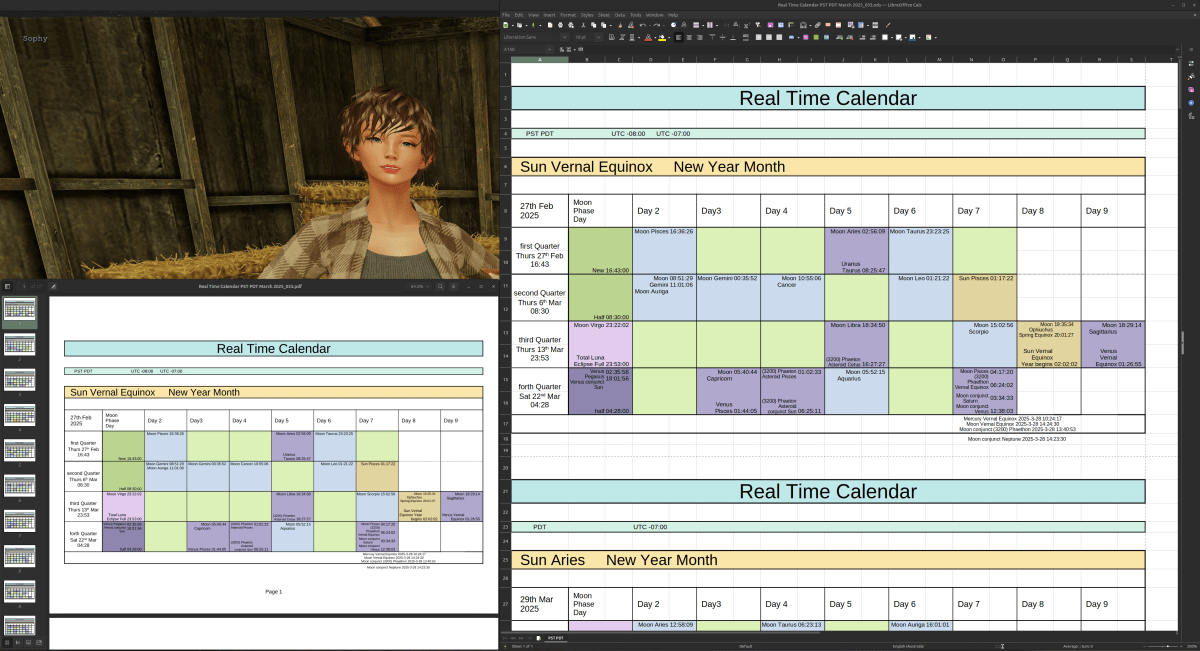Image resolution: width=1200 pixels, height=651 pixels.
Task: Switch to the PST PDT sheet tab
Action: [x=557, y=636]
